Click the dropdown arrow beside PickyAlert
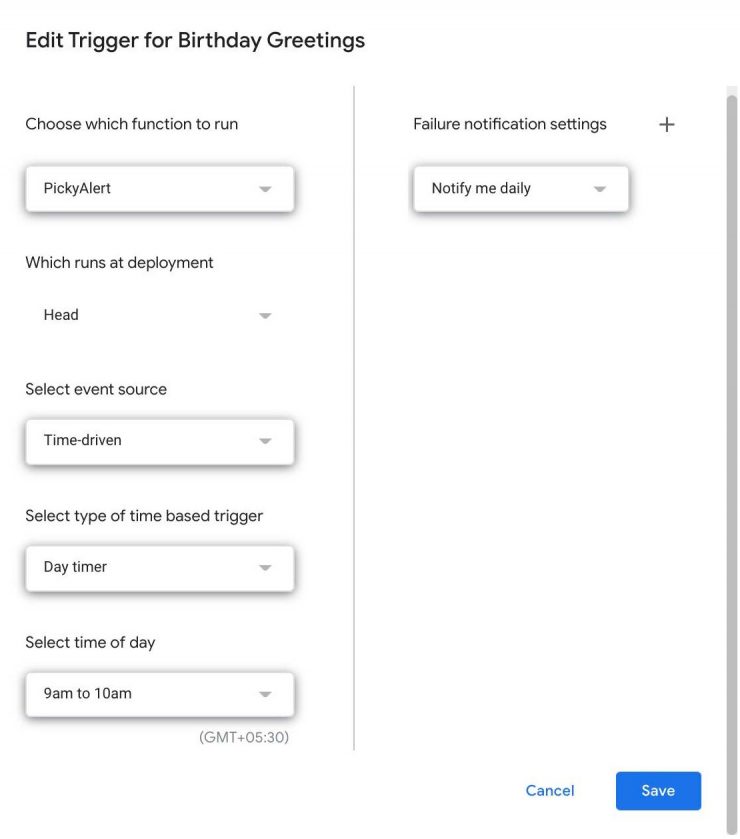This screenshot has height=839, width=740. (265, 188)
